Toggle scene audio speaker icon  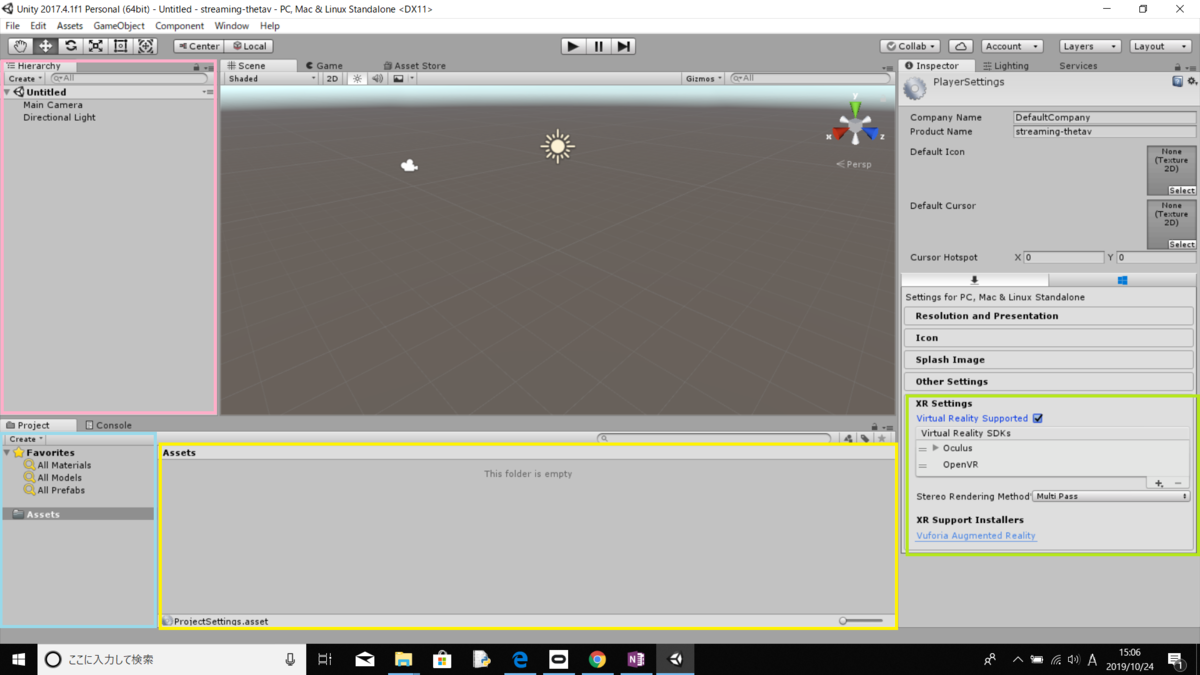point(378,78)
